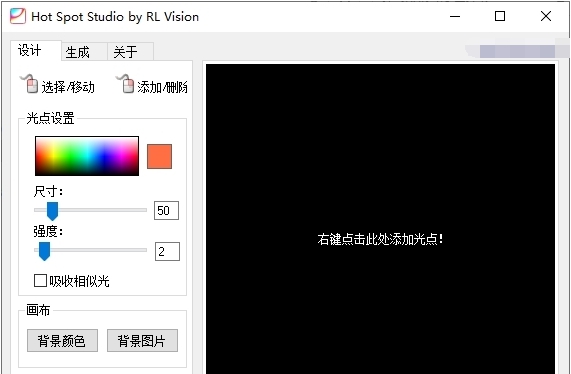The height and width of the screenshot is (374, 571).
Task: Click the Hot Spot Studio app icon
Action: pos(18,16)
